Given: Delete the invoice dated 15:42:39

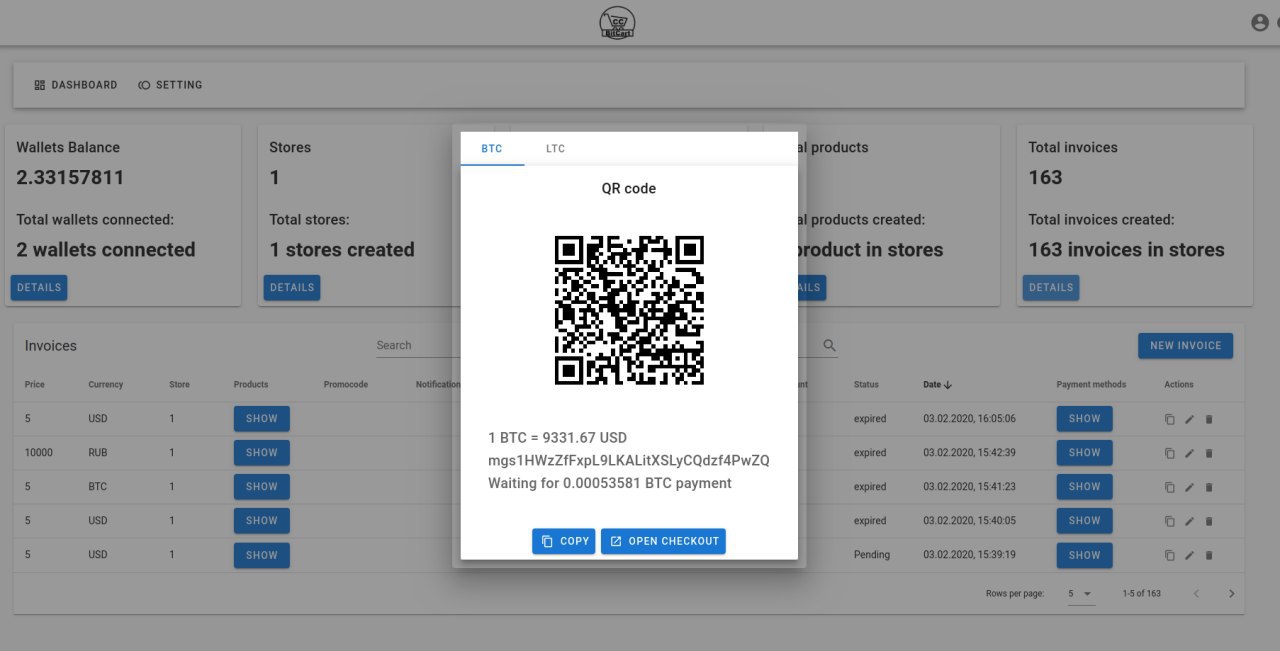Looking at the screenshot, I should (x=1208, y=453).
